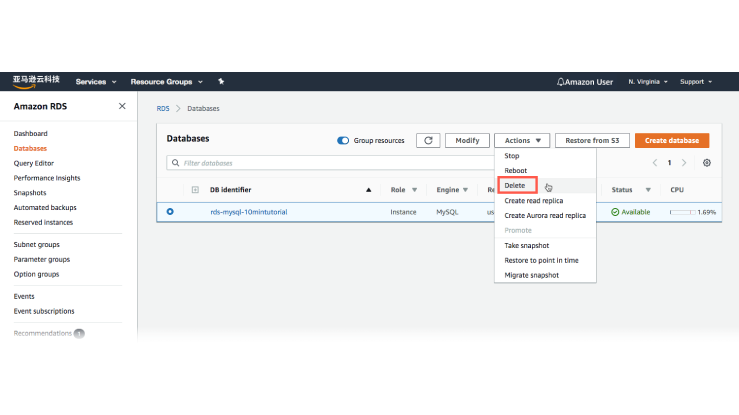Click the Create database button
Screen dimensions: 739x415
point(671,141)
